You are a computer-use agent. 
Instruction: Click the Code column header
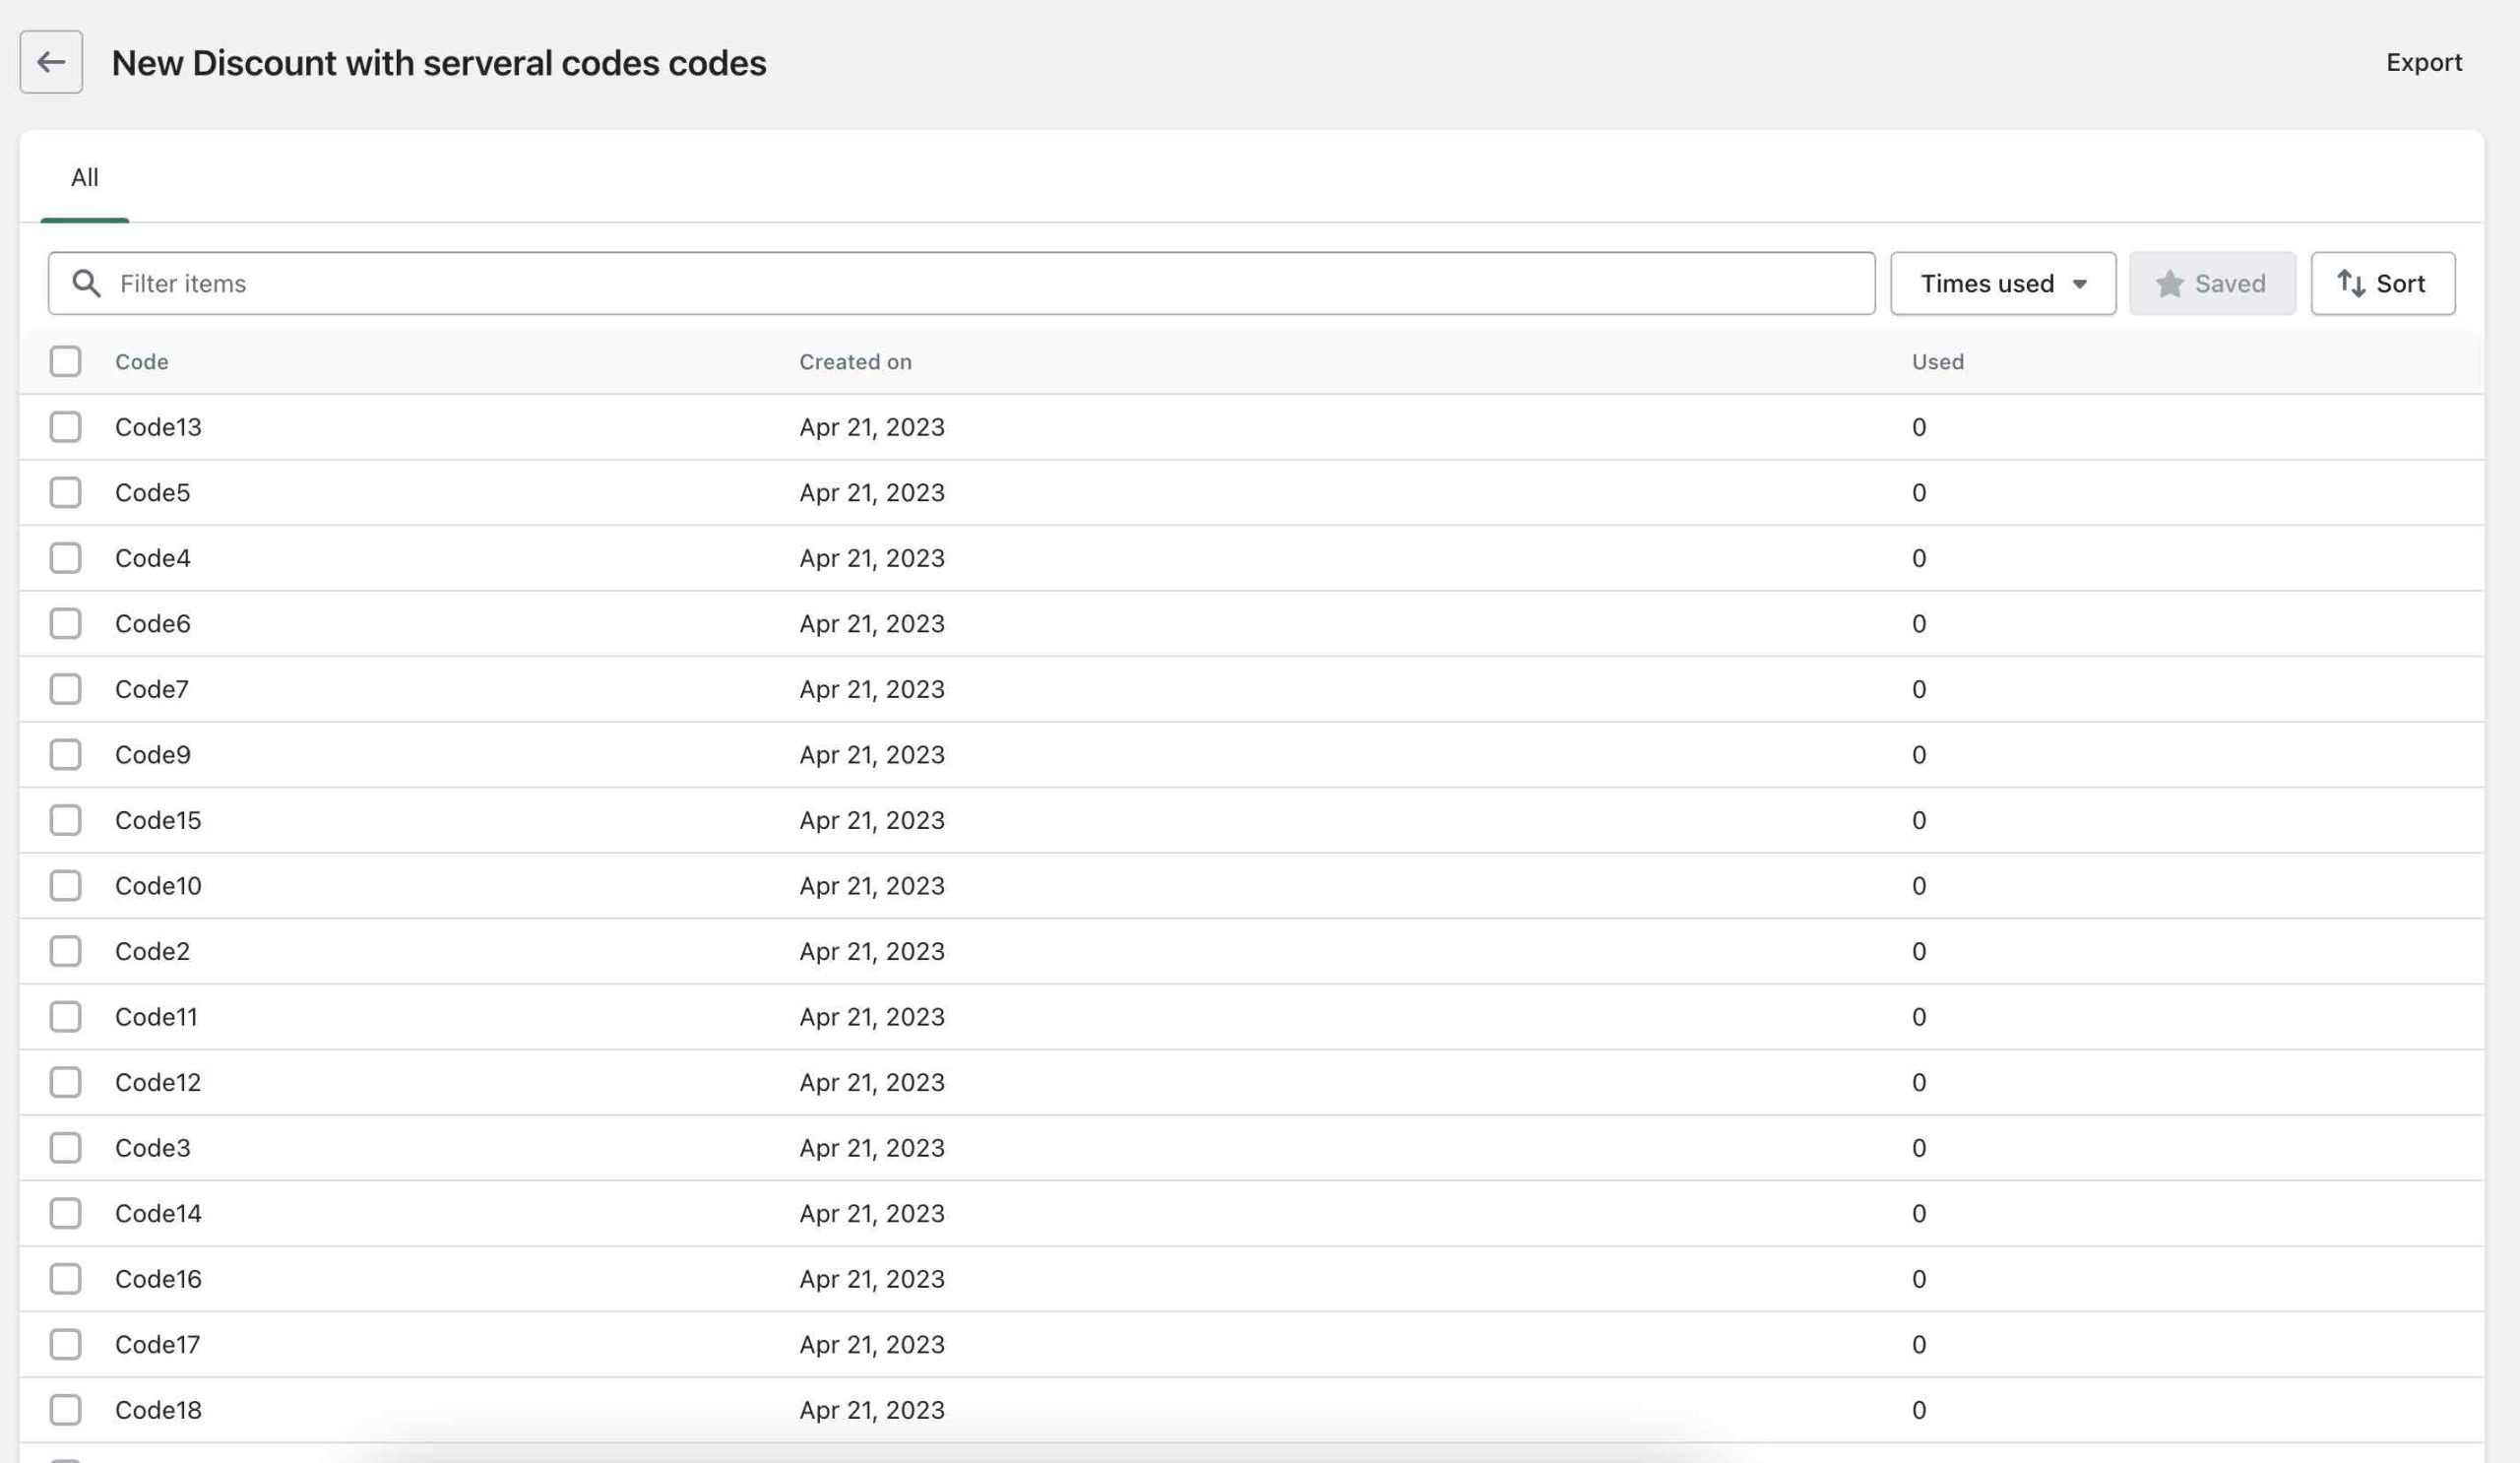point(141,362)
